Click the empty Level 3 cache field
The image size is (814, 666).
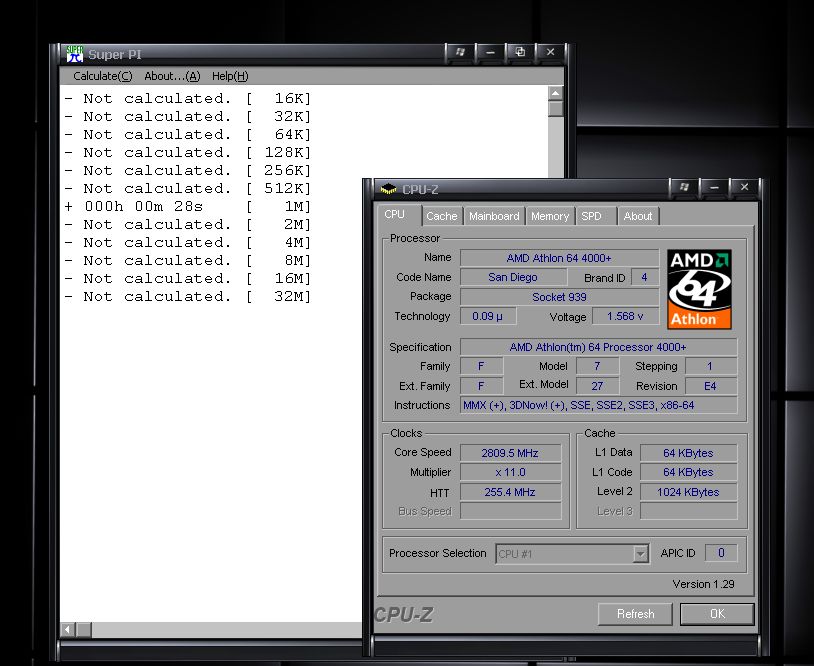click(x=688, y=511)
